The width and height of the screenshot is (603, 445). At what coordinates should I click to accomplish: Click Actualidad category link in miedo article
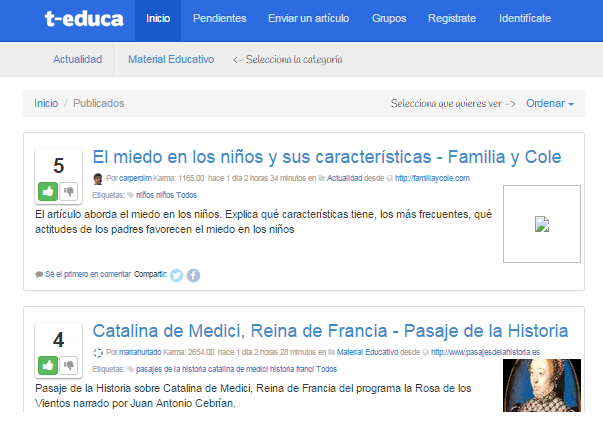coord(345,178)
